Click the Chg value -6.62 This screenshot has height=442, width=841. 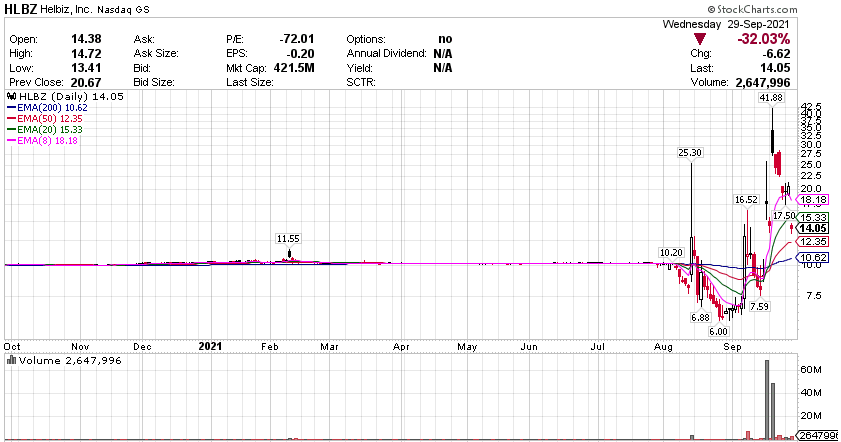[x=777, y=54]
